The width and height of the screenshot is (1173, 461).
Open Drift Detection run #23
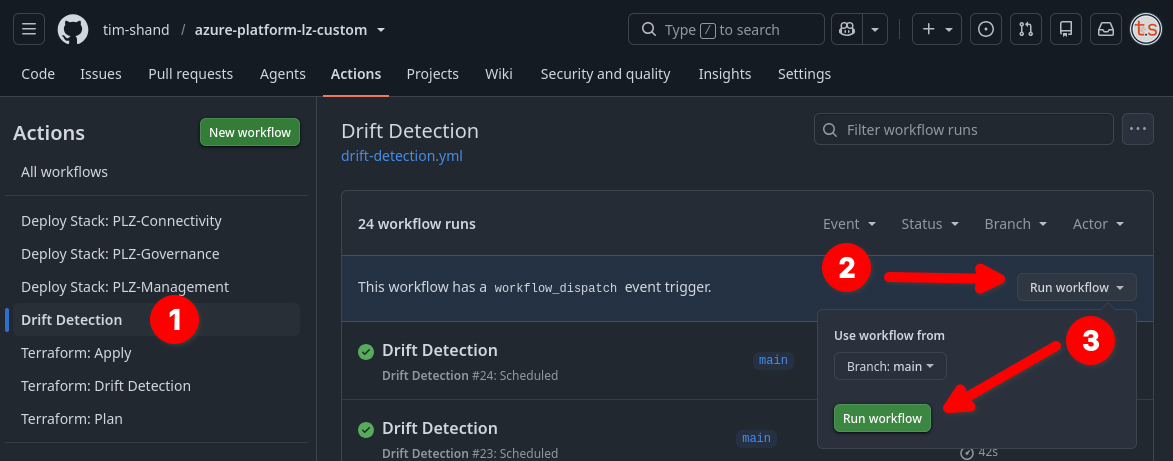[440, 428]
